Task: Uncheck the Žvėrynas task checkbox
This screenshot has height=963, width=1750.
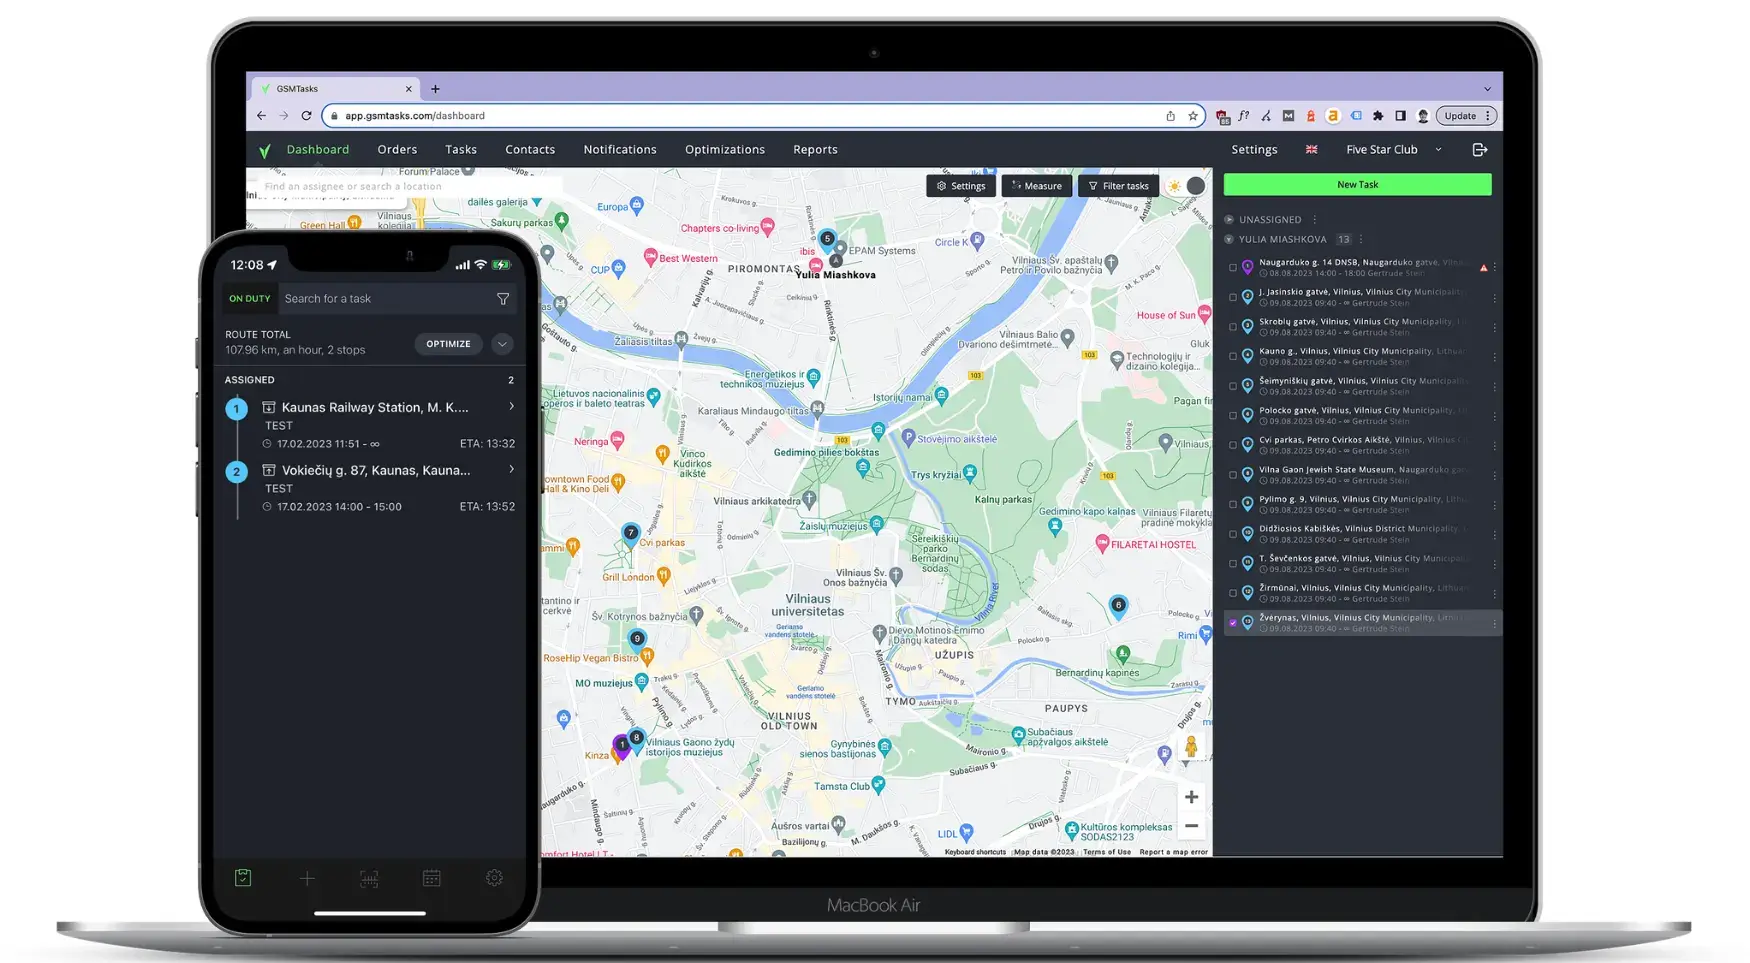Action: (1232, 623)
